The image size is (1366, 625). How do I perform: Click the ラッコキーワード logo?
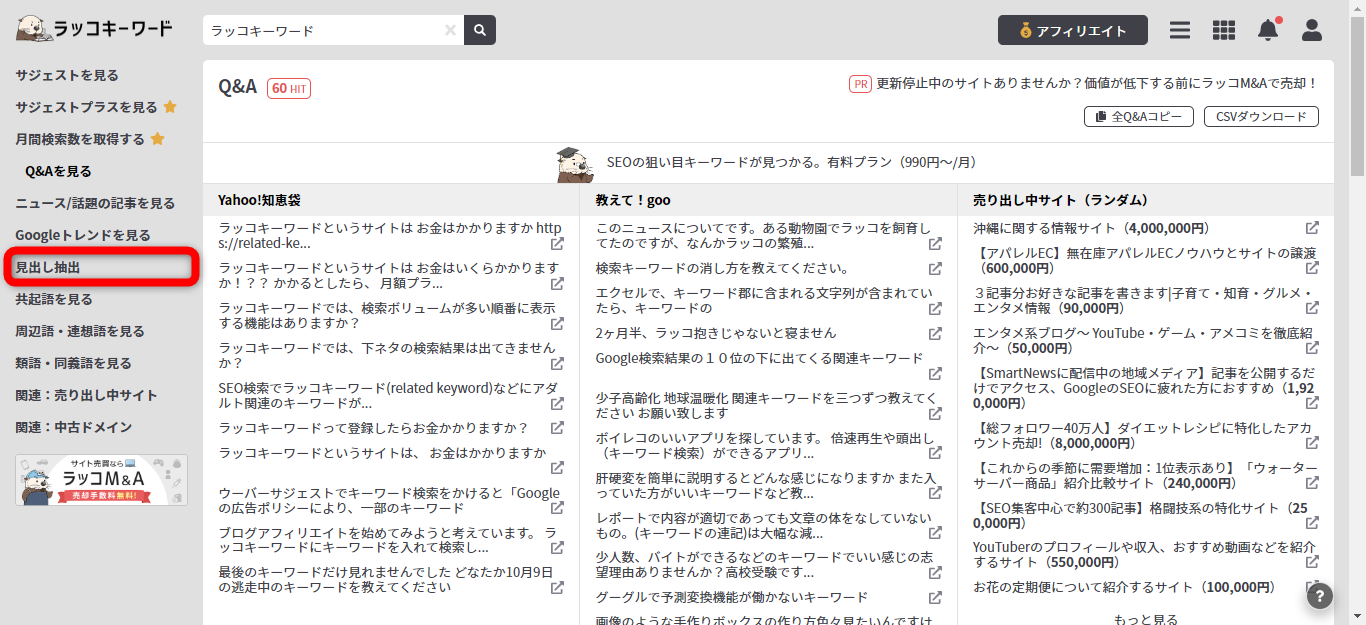[94, 29]
